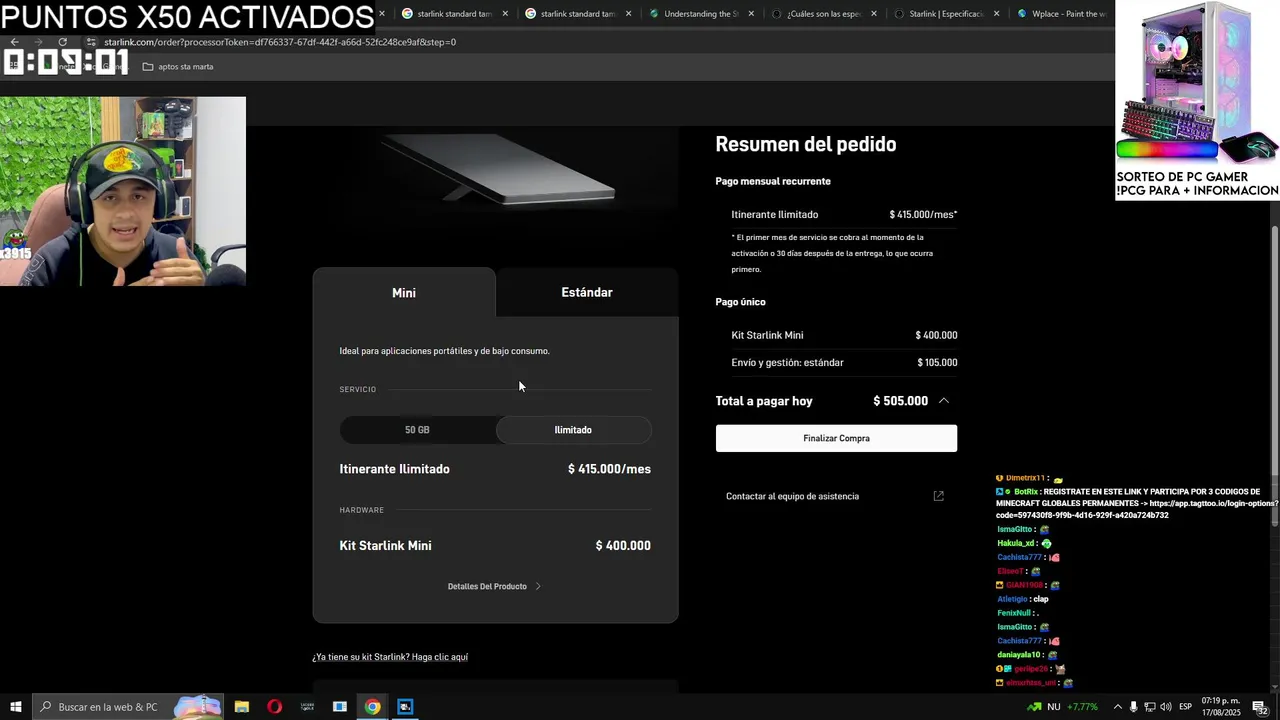Click the 'Detalles Del Producto' link text
The image size is (1280, 720).
pyautogui.click(x=487, y=587)
